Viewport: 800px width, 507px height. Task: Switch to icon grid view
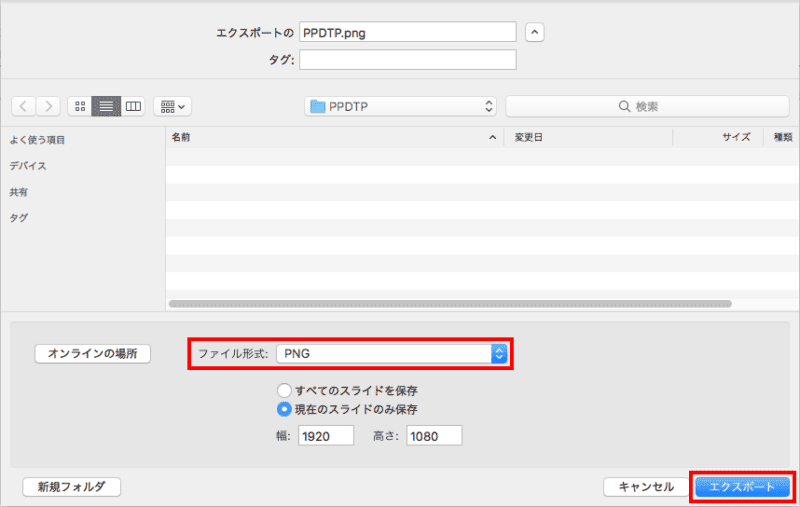pos(80,106)
